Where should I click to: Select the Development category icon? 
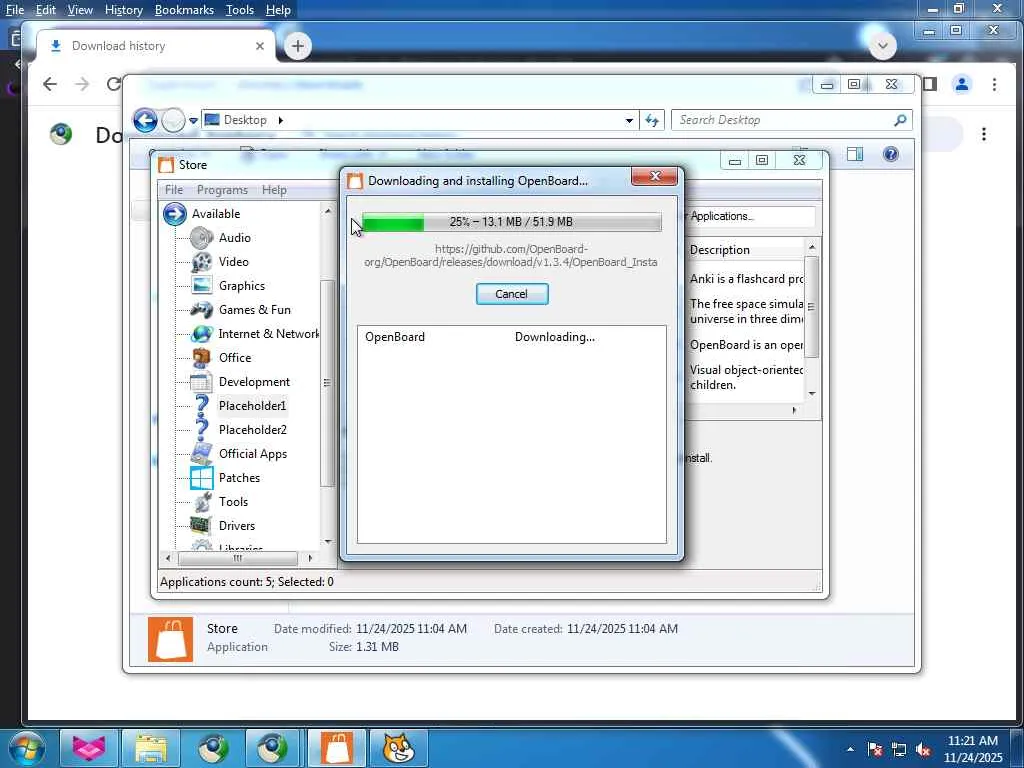(201, 382)
